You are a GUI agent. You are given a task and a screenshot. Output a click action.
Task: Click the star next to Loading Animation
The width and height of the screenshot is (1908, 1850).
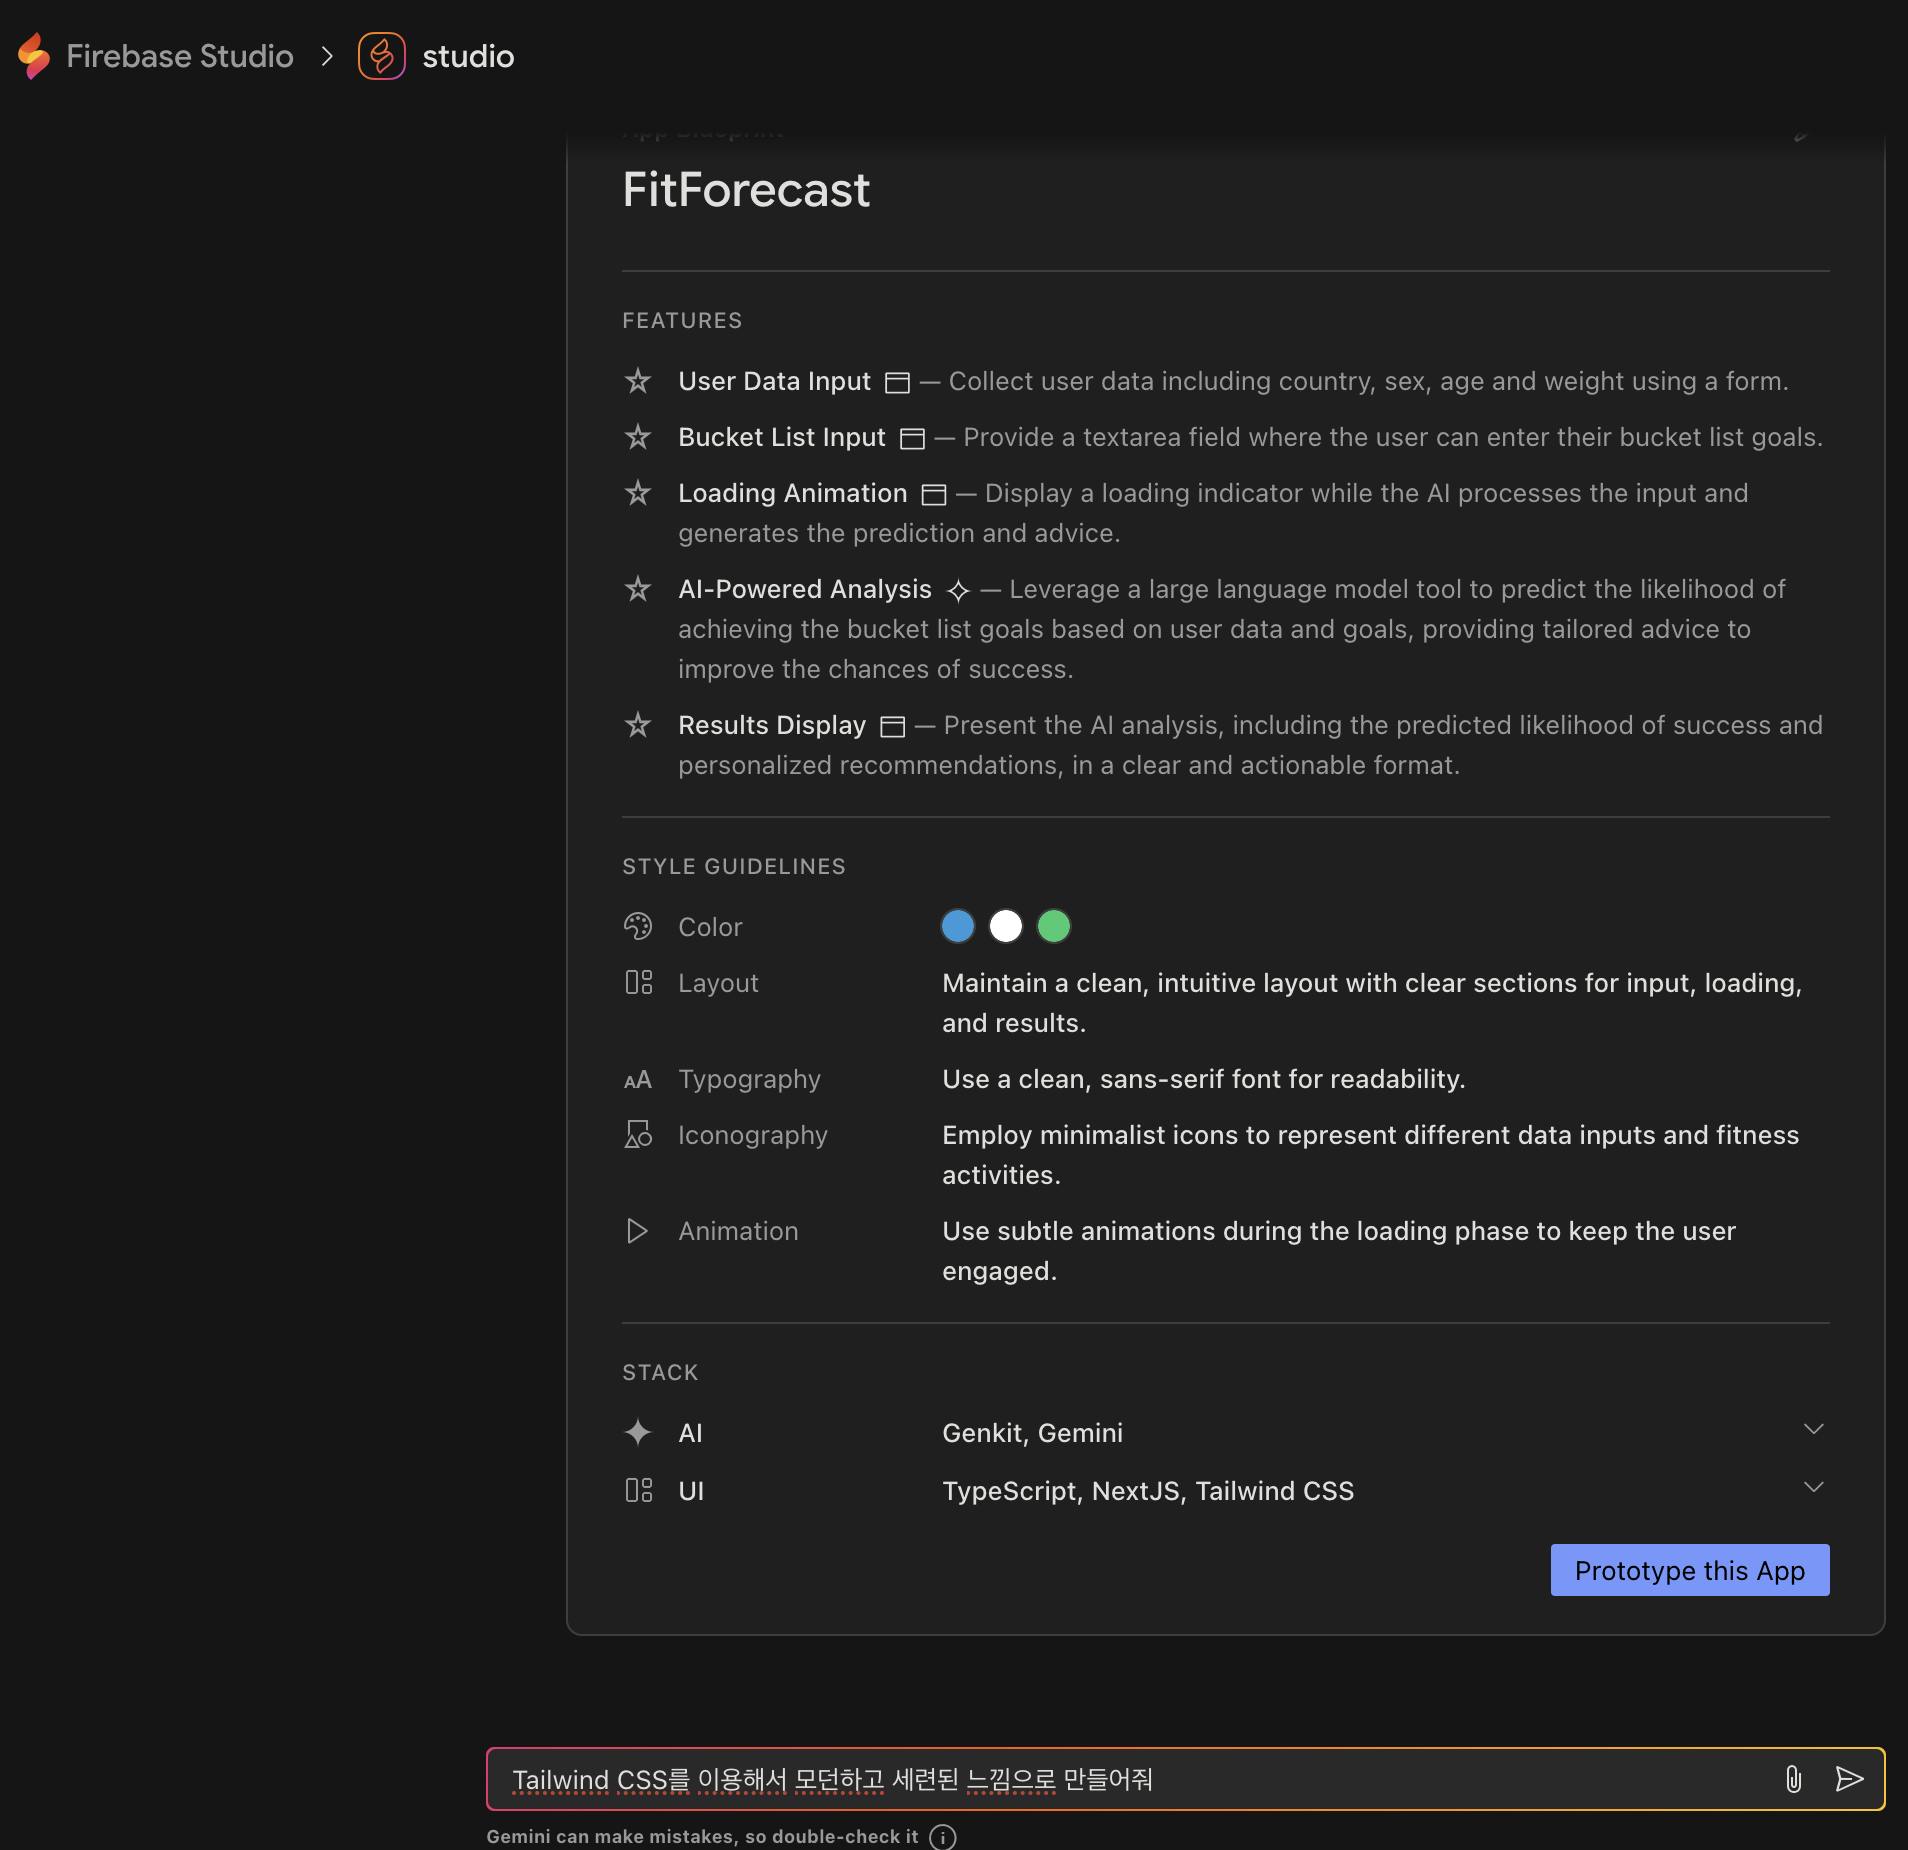pos(638,493)
